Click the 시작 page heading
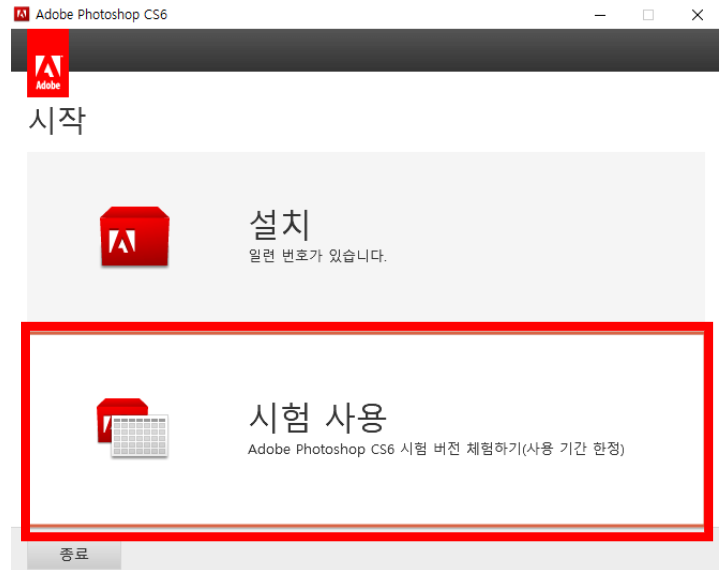 pyautogui.click(x=57, y=121)
